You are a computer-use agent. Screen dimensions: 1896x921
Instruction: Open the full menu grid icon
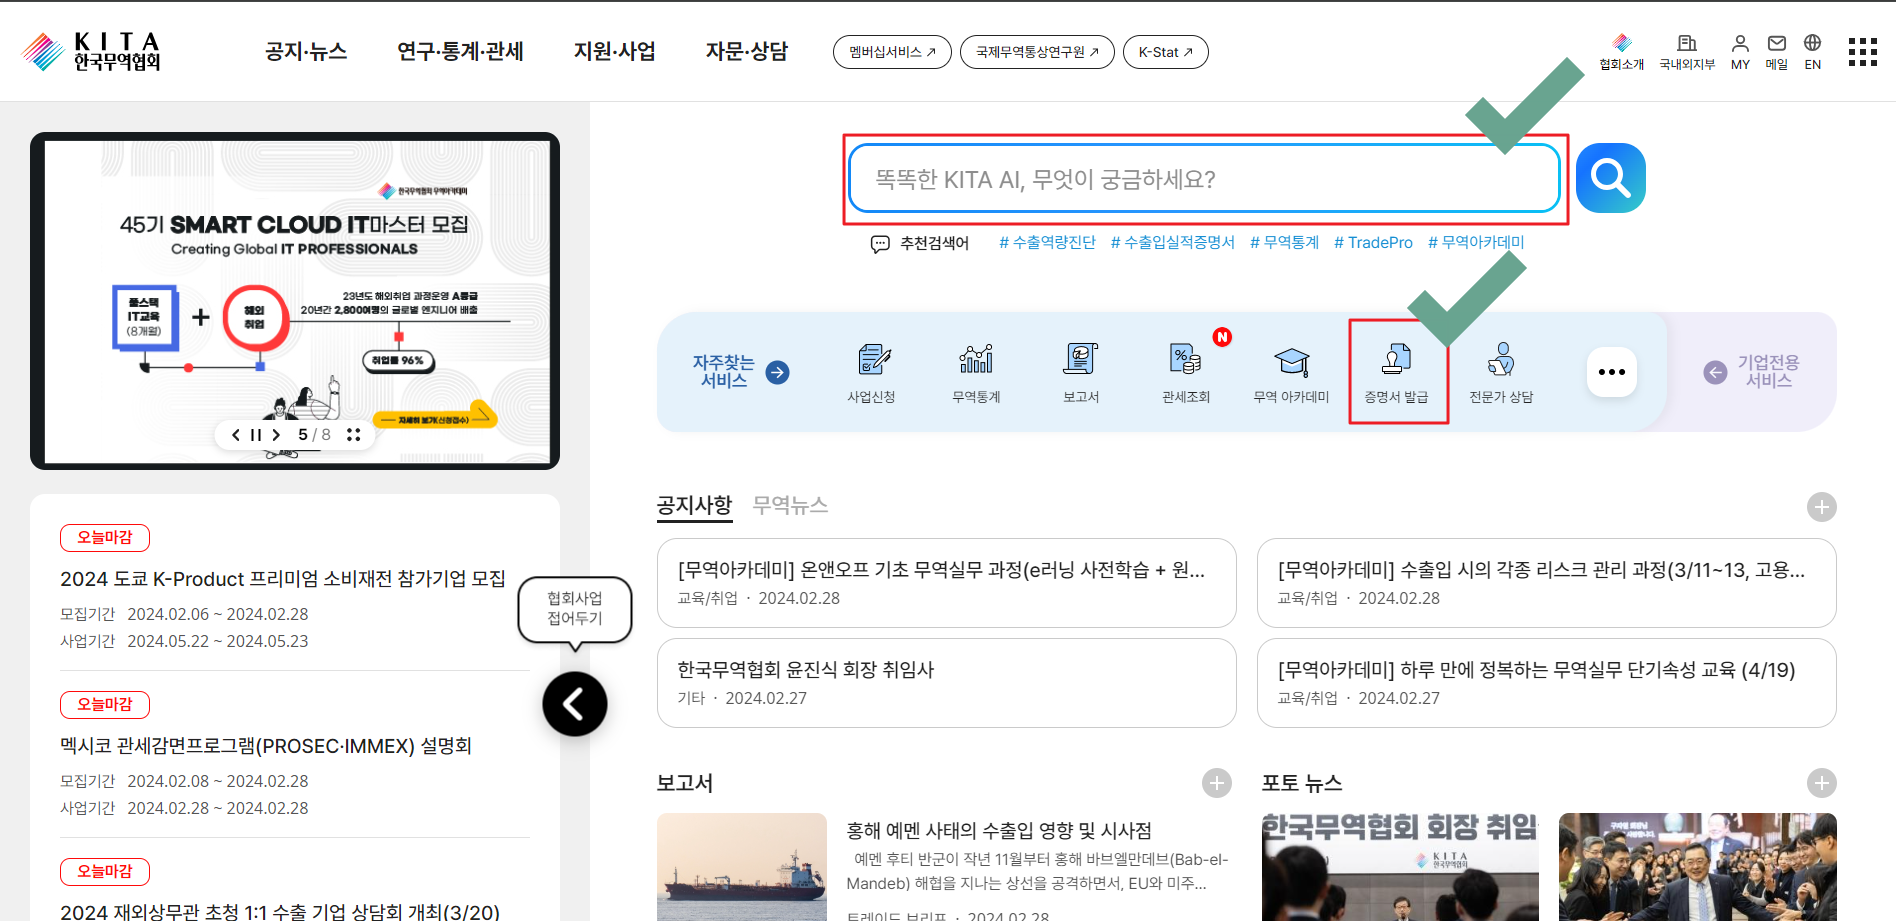point(1862,52)
